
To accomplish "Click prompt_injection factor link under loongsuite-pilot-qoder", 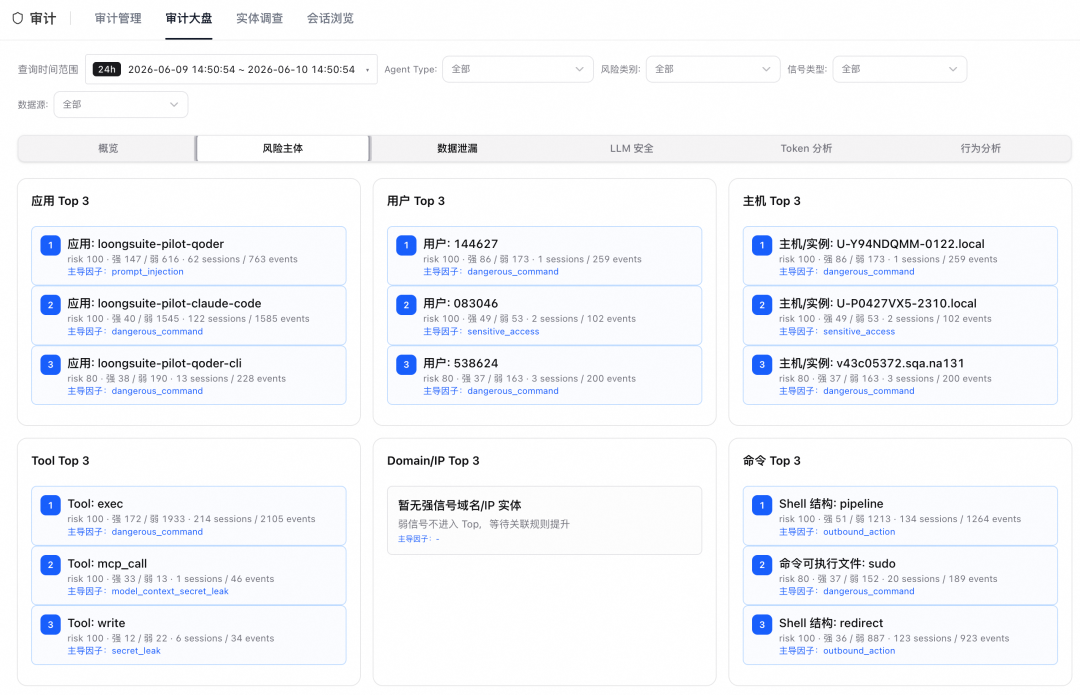I will click(147, 272).
